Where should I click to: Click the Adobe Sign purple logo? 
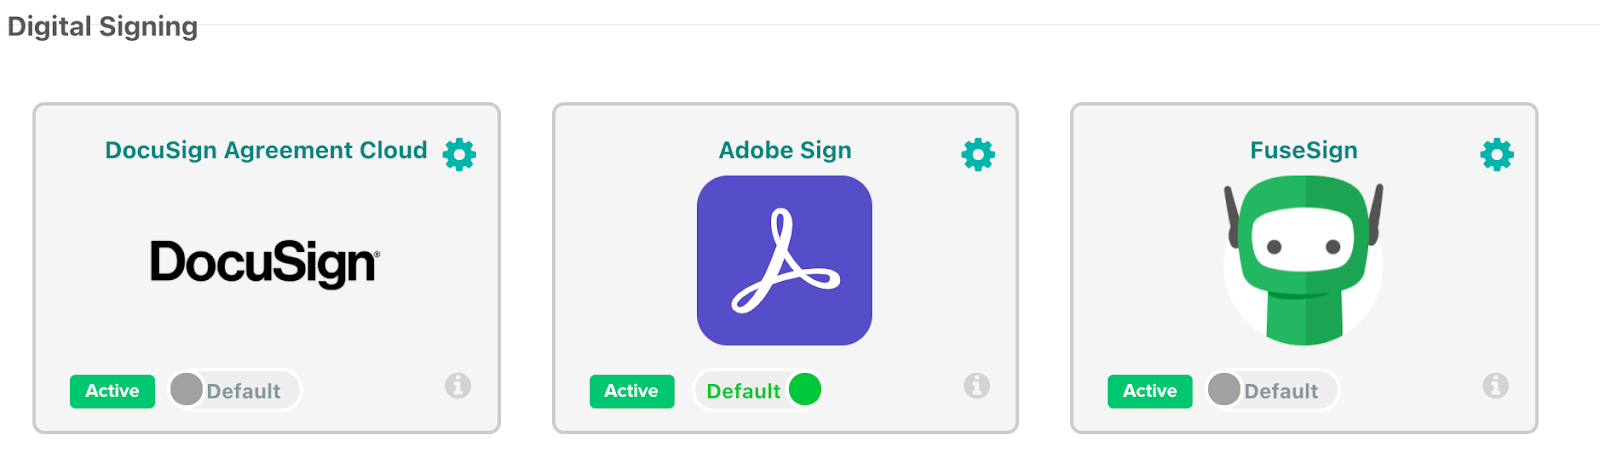tap(784, 261)
